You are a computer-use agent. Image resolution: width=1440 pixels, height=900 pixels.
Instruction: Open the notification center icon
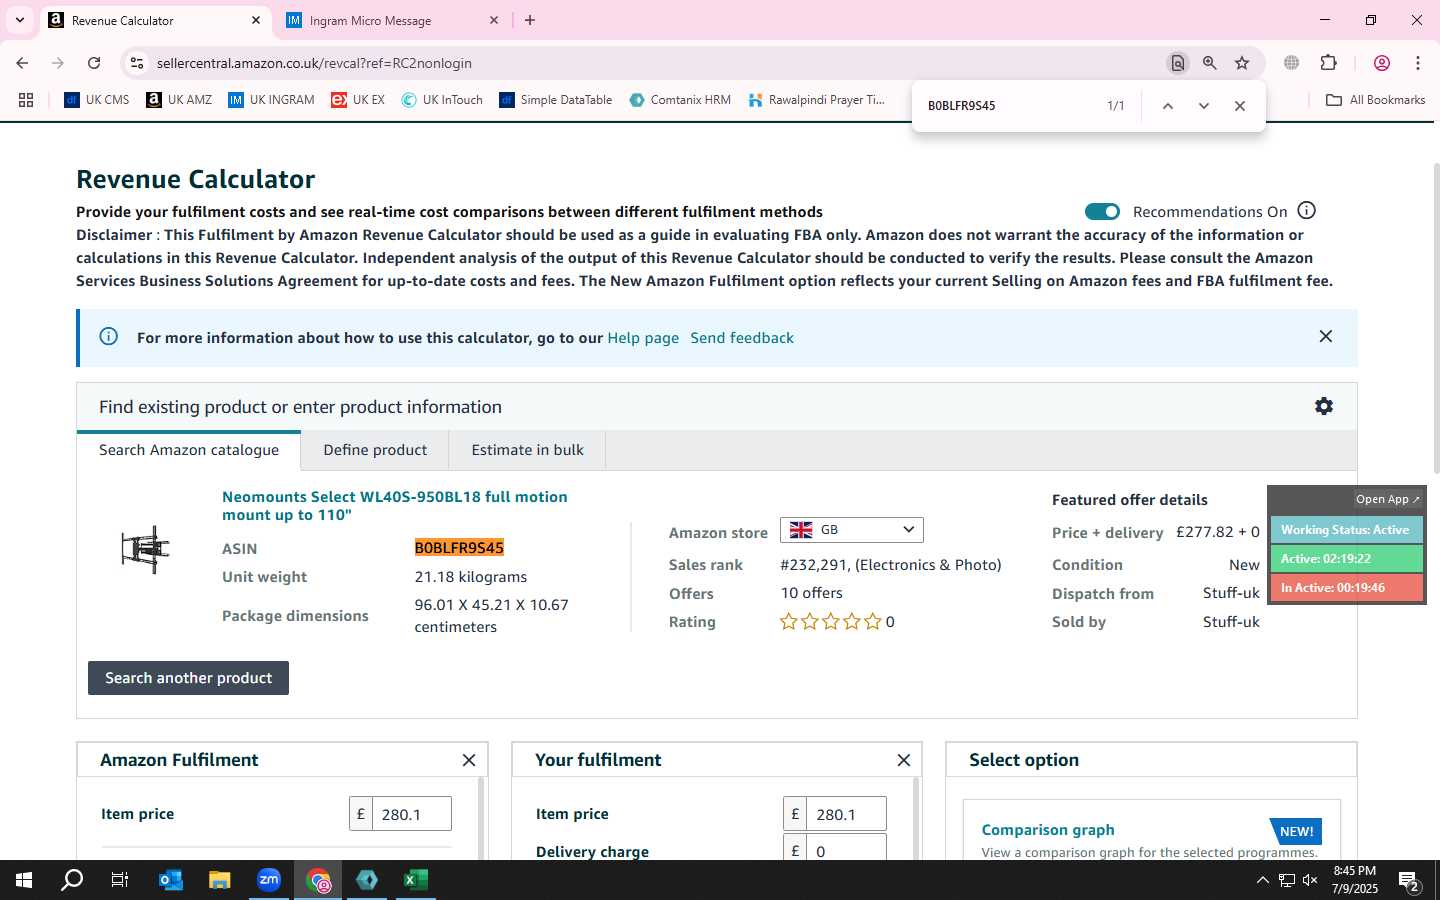1409,882
